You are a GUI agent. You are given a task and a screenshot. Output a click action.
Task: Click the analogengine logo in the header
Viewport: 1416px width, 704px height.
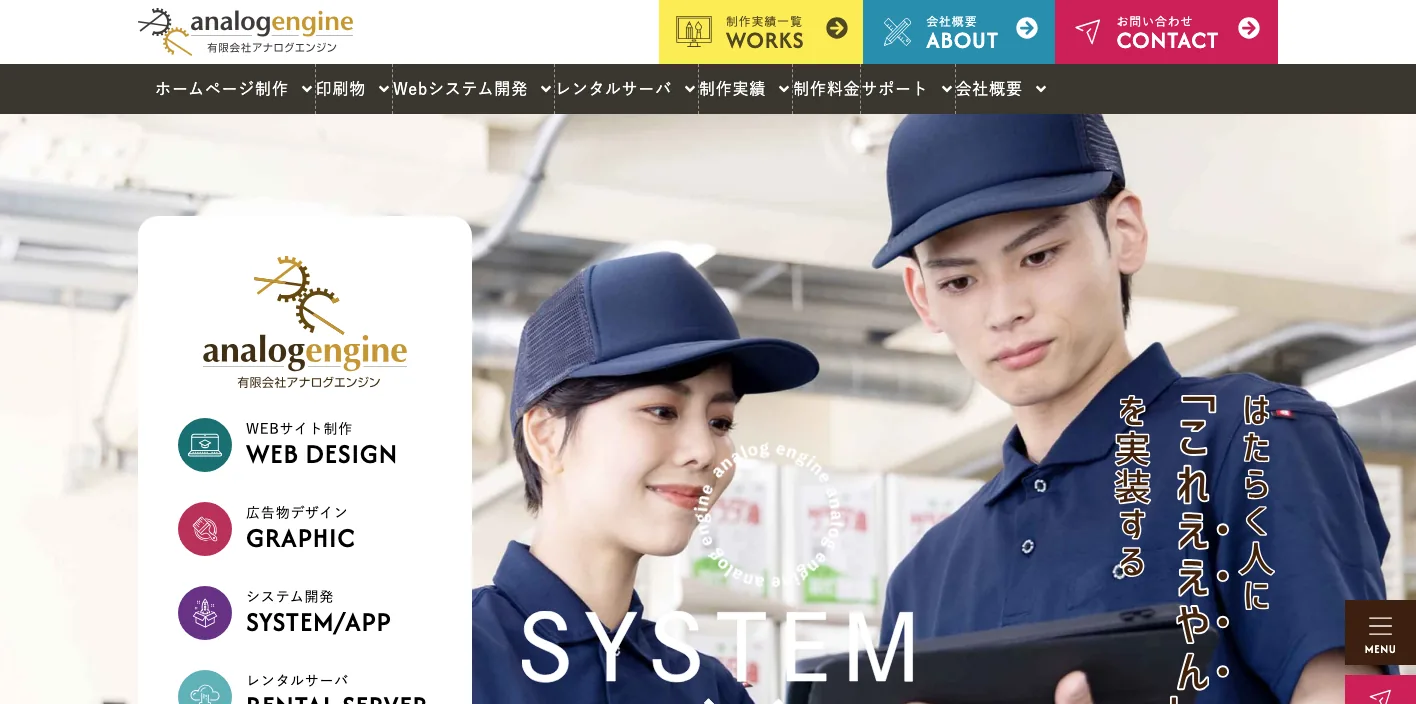[x=246, y=31]
